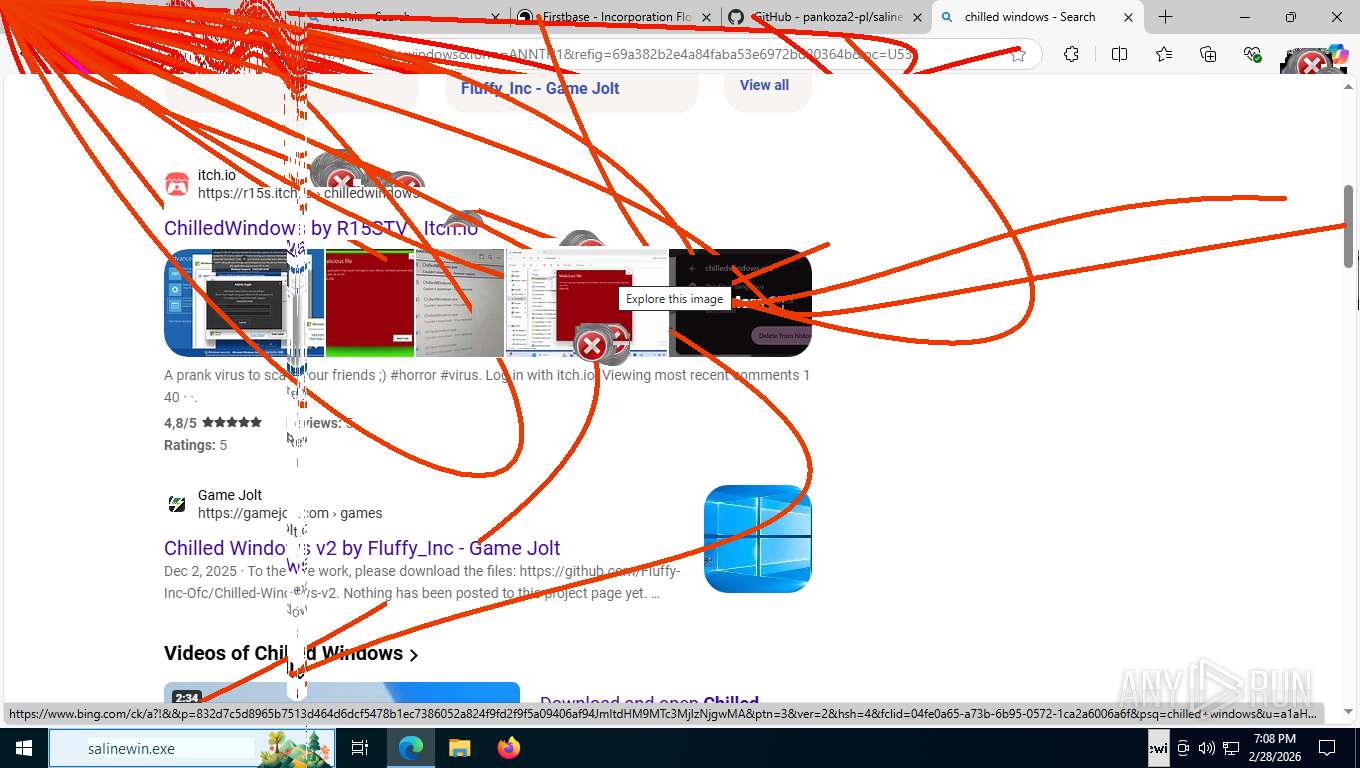Click the scrollbar down arrow
Viewport: 1360px width, 768px height.
coord(1349,711)
